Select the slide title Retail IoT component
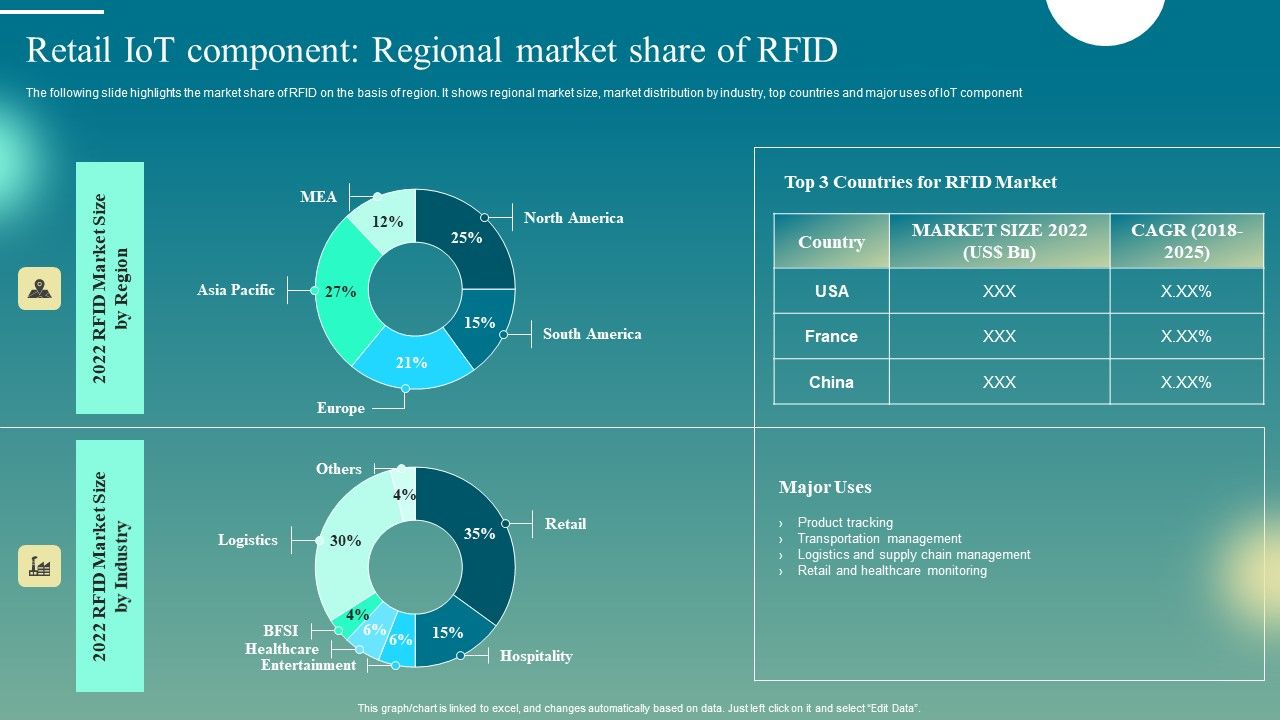Viewport: 1280px width, 720px height. pos(431,49)
